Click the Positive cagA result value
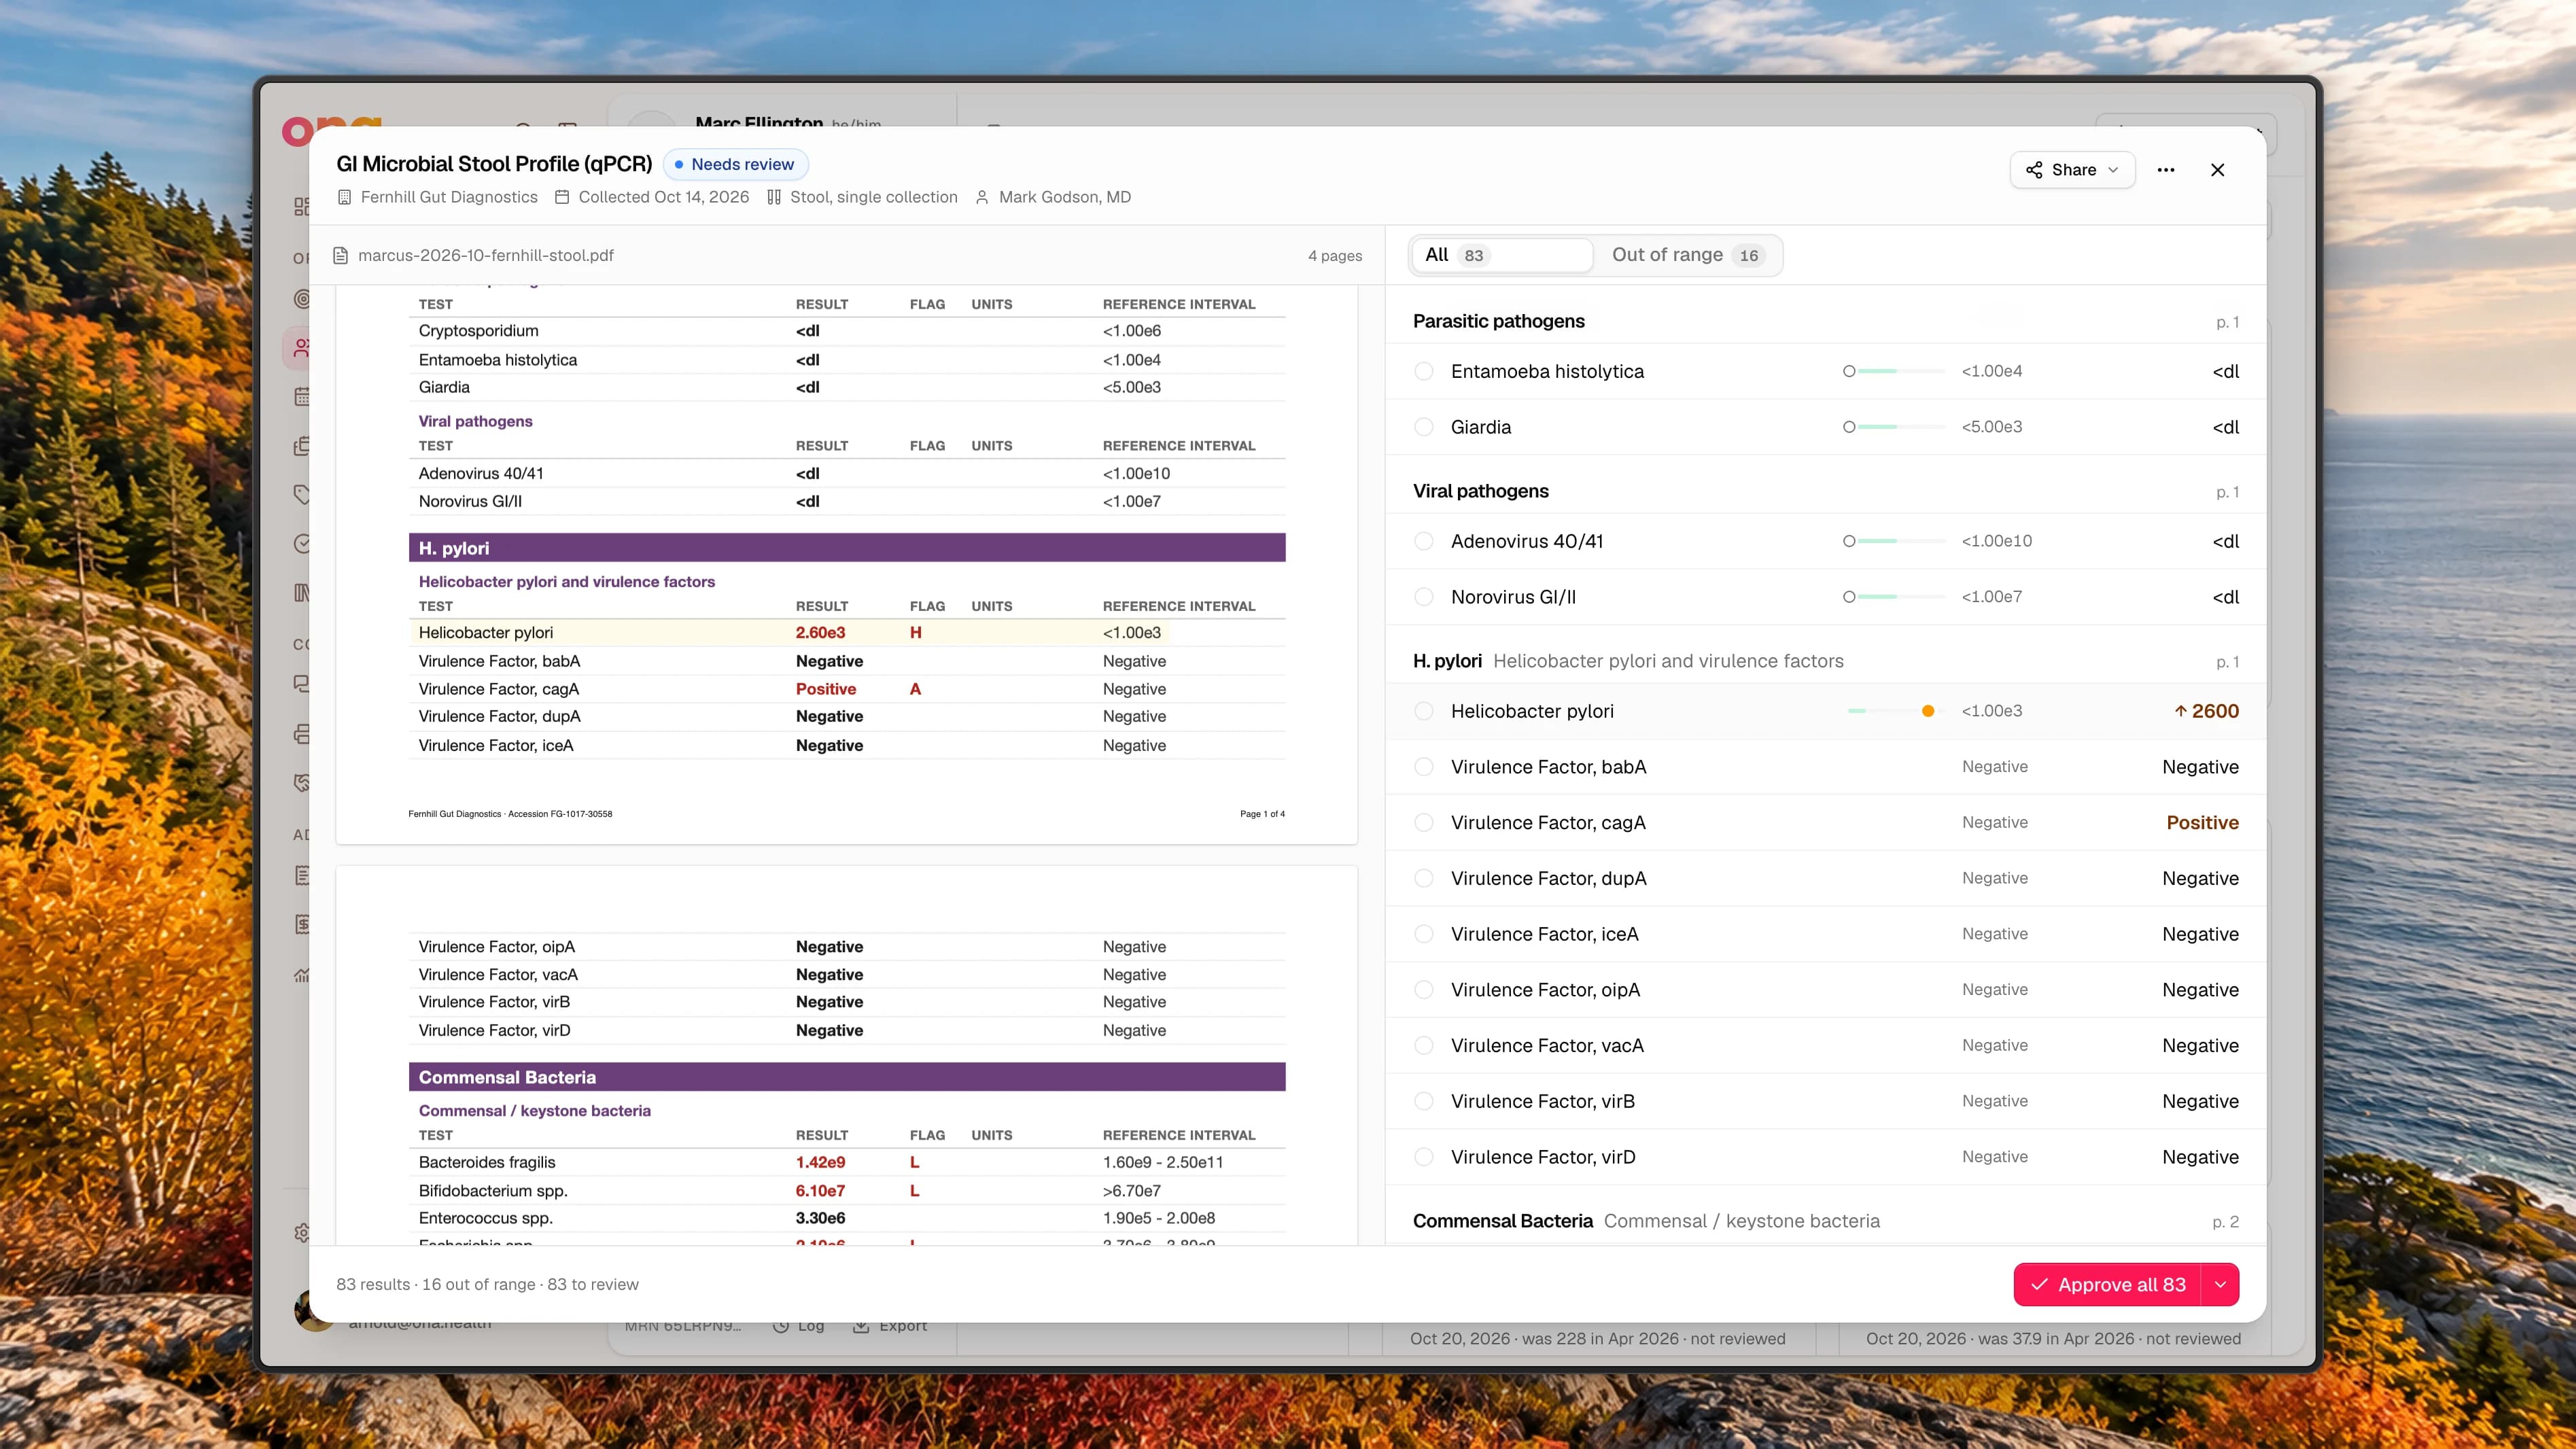Screen dimensions: 2576x1449 (2202, 822)
